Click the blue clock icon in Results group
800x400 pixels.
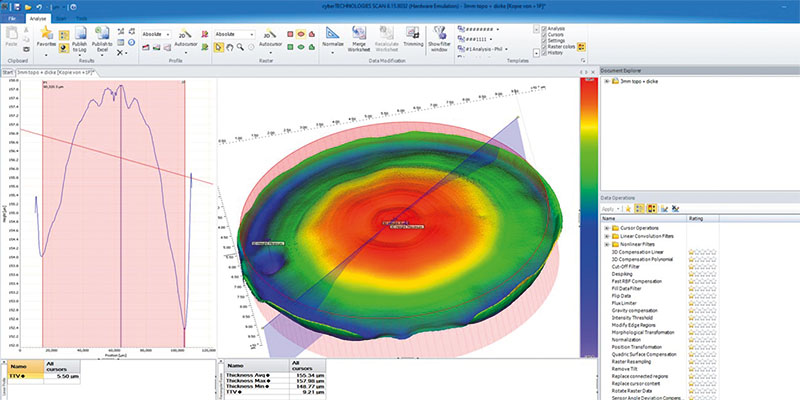coord(132,42)
